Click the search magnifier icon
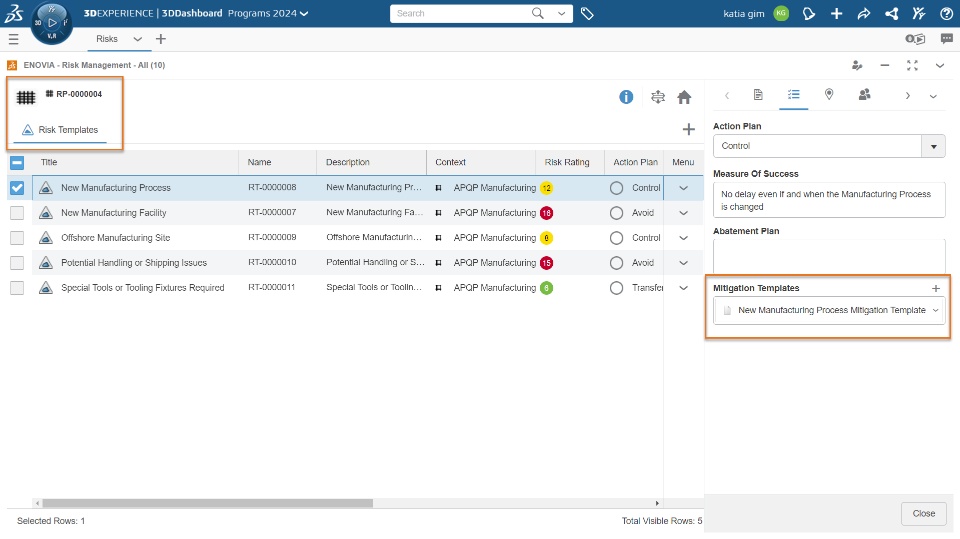Image resolution: width=960 pixels, height=539 pixels. 538,13
